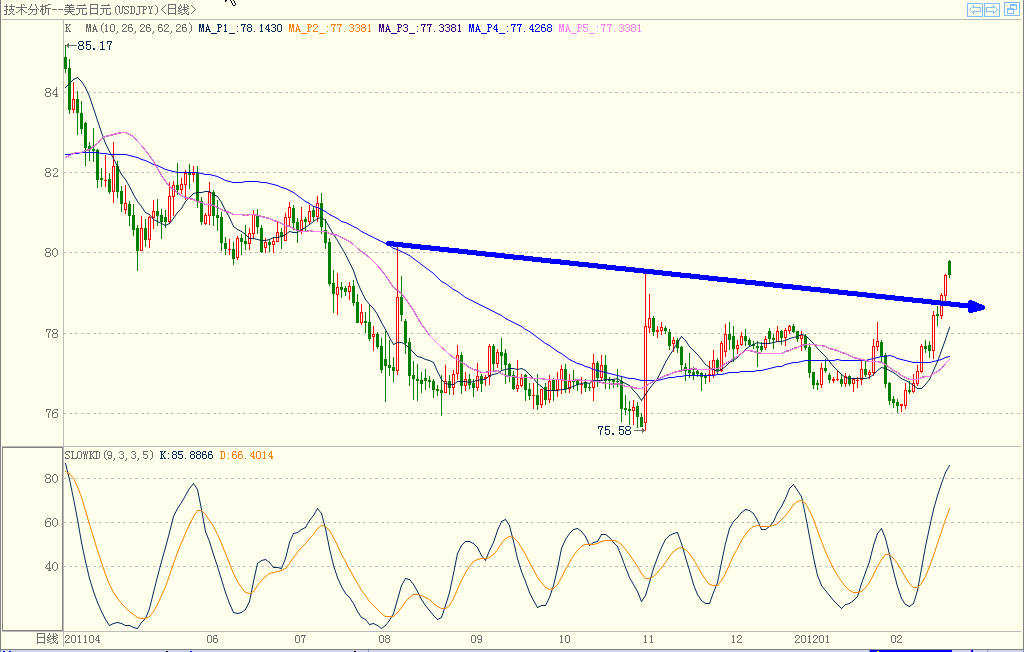Click the 02 month label on time axis
This screenshot has width=1024, height=652.
click(x=896, y=639)
